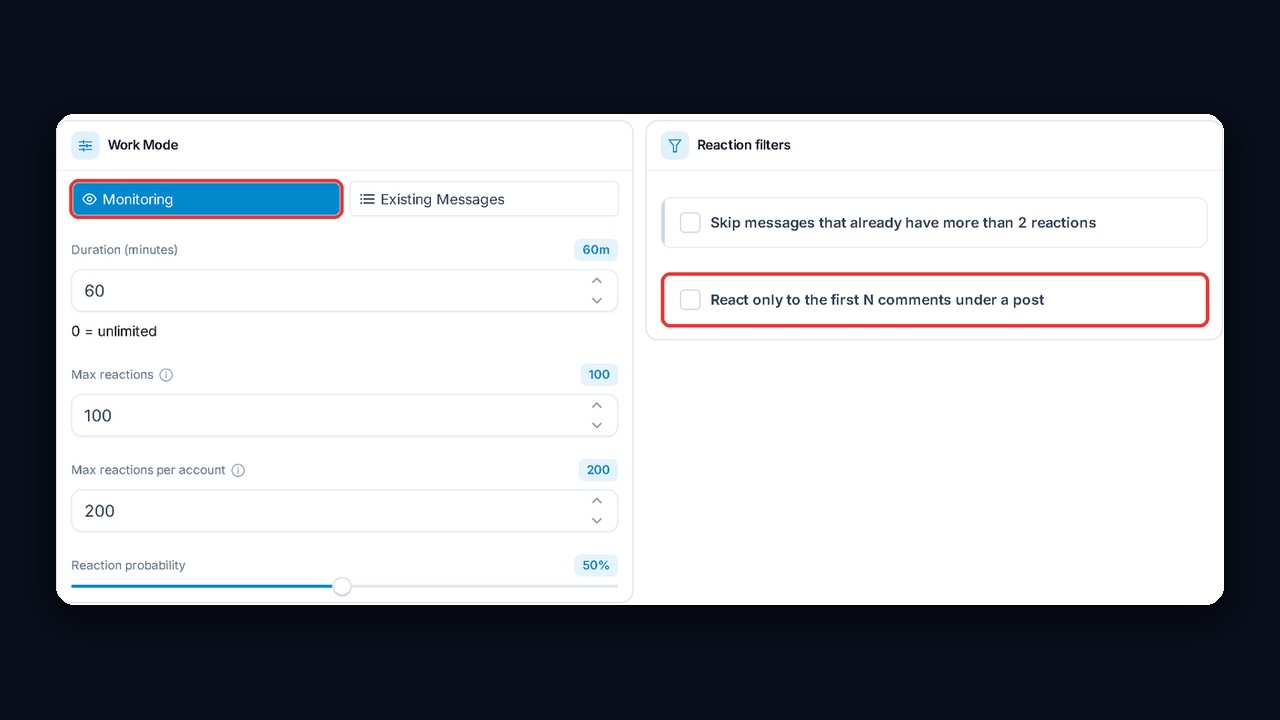1280x720 pixels.
Task: Click the Reaction filters funnel icon
Action: point(675,145)
